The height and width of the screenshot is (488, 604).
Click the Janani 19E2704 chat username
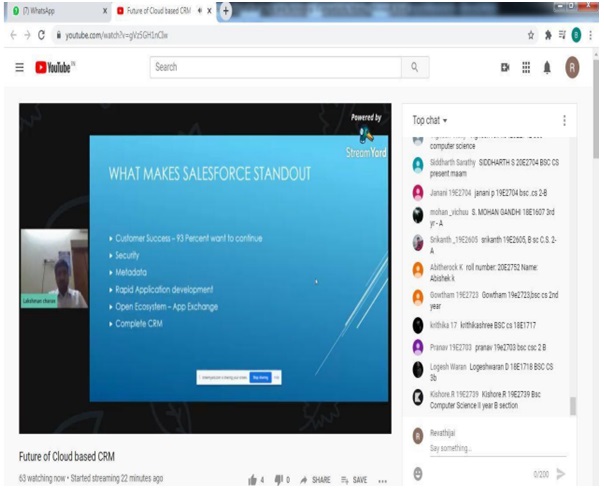pyautogui.click(x=450, y=193)
